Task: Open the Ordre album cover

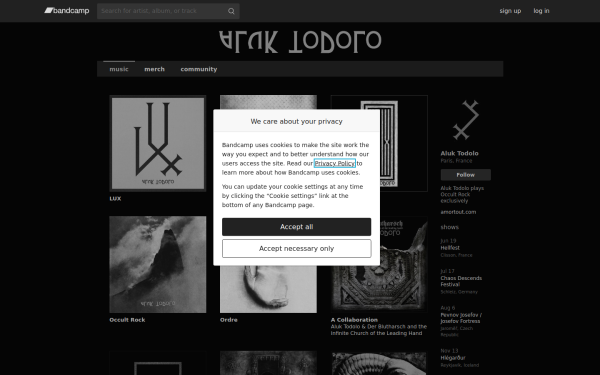Action: [x=268, y=289]
